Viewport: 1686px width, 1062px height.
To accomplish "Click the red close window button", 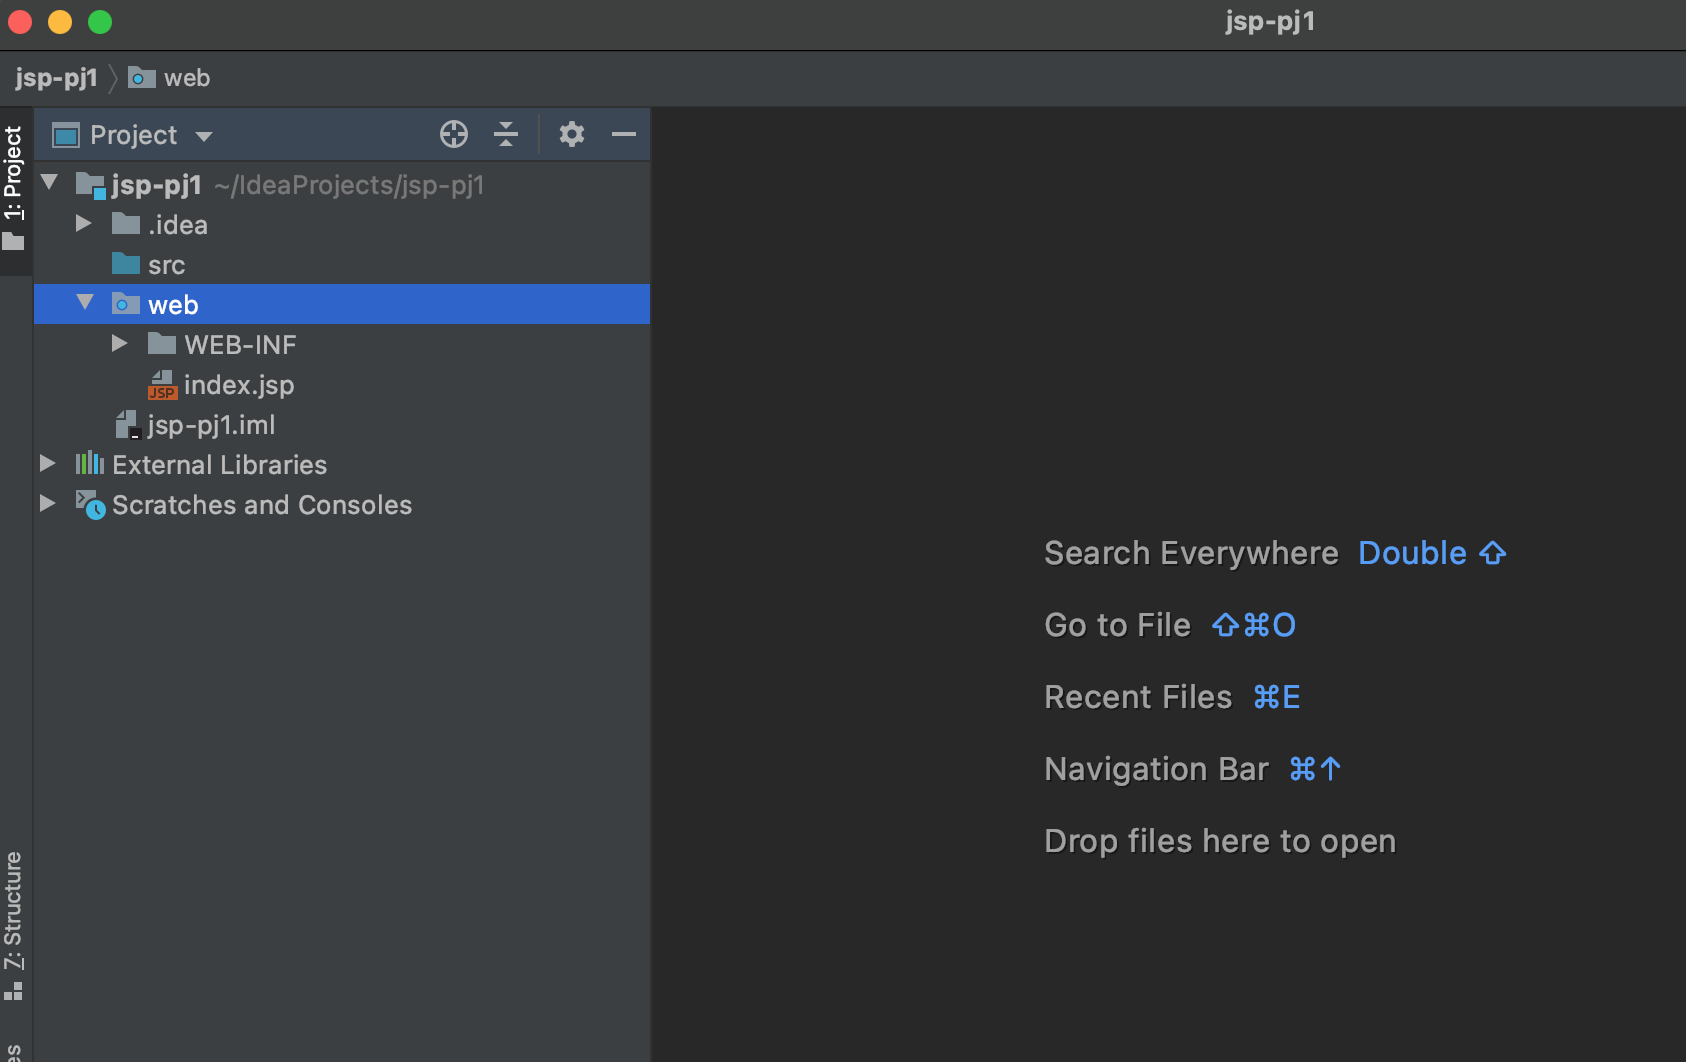I will tap(20, 22).
